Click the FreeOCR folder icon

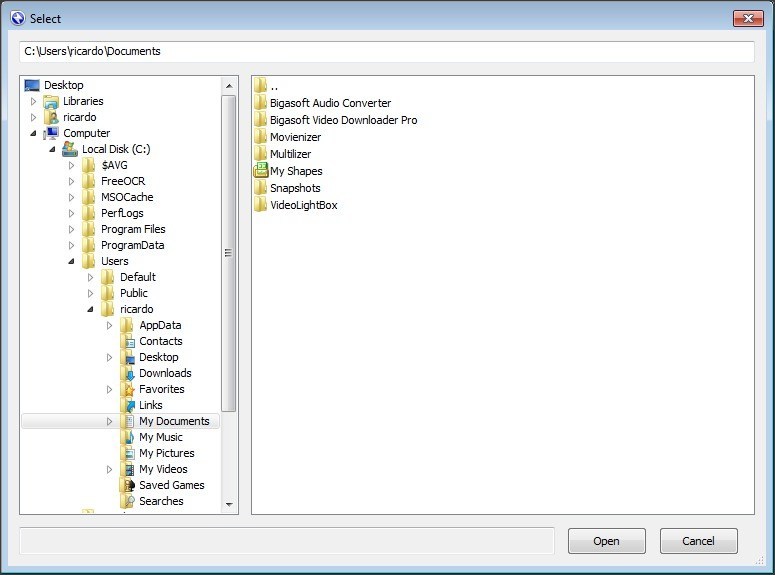point(88,181)
